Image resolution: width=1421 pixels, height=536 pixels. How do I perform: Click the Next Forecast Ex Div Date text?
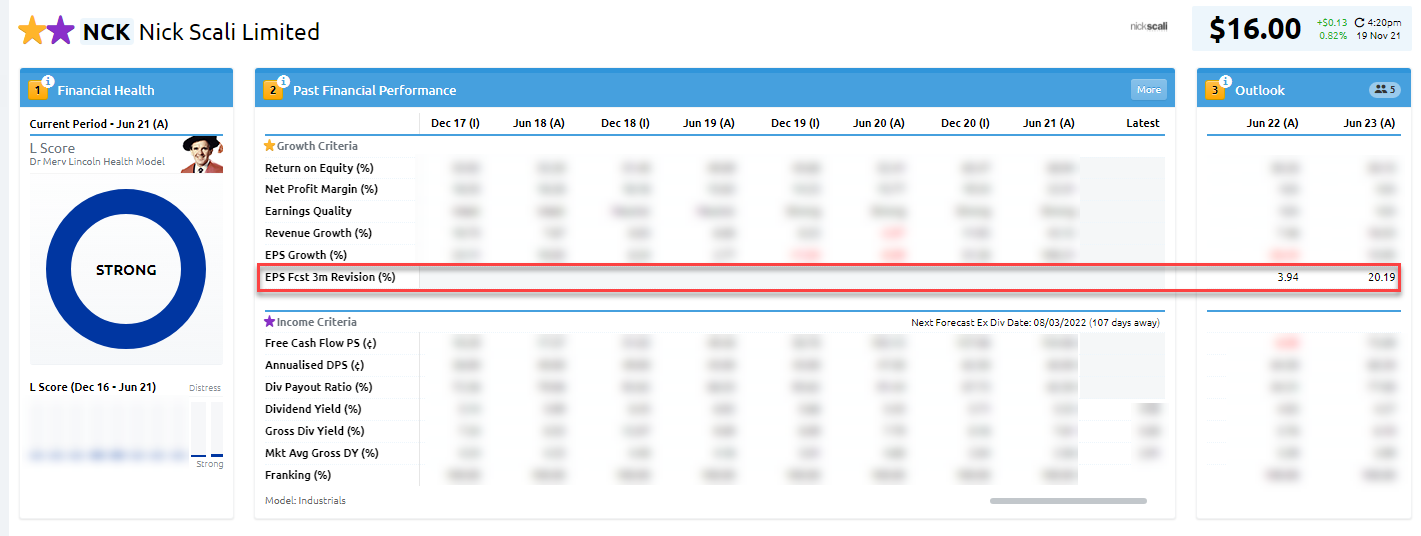(1035, 322)
